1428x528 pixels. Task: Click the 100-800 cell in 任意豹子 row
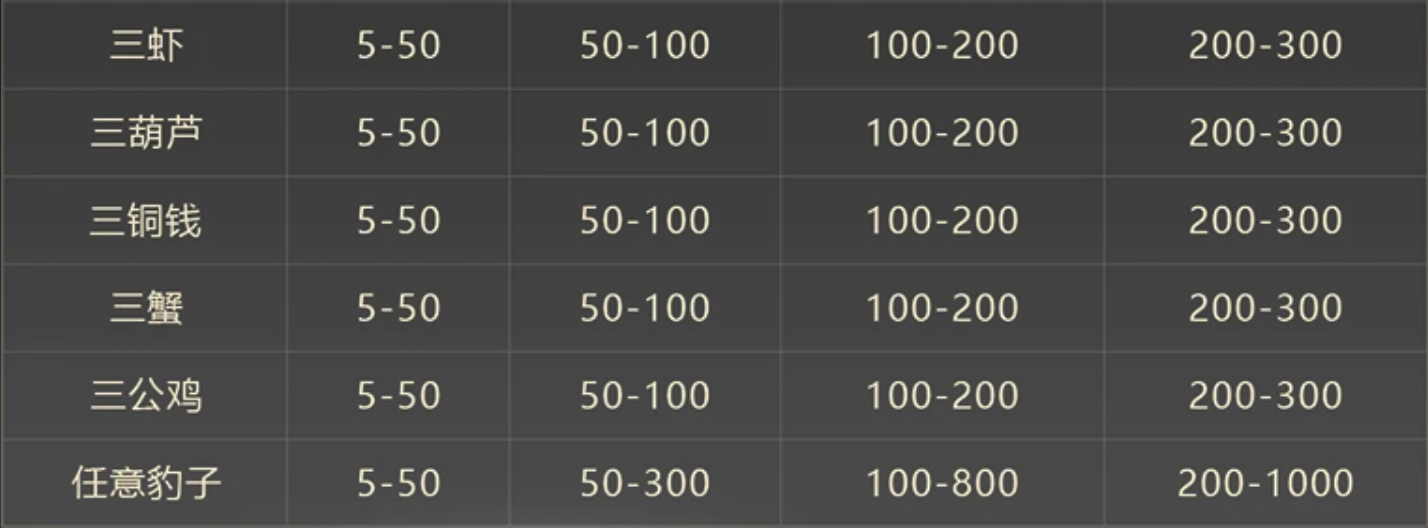pyautogui.click(x=942, y=484)
